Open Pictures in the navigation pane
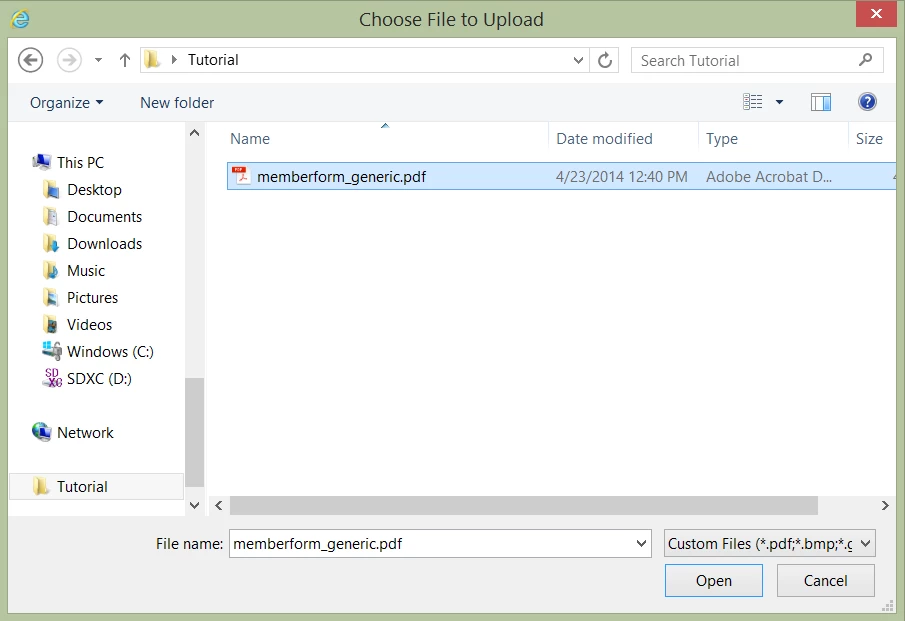This screenshot has height=621, width=905. (92, 298)
